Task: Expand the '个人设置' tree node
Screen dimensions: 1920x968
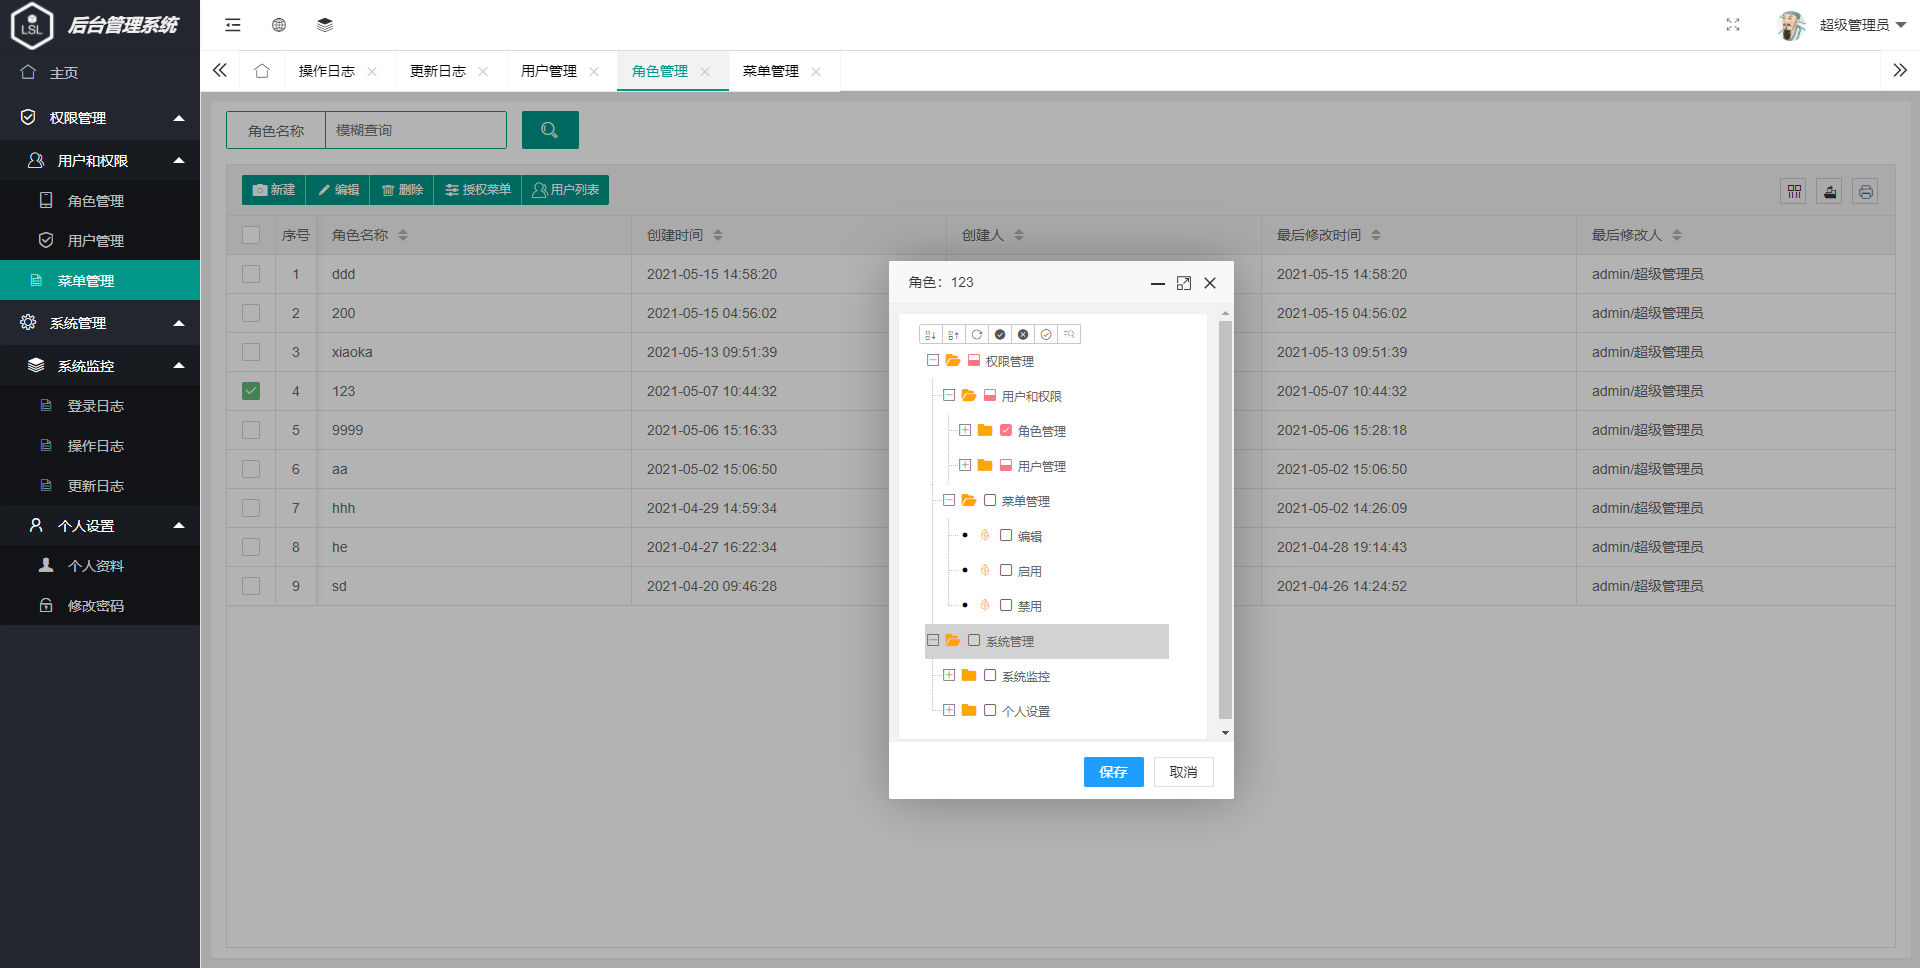Action: click(x=949, y=710)
